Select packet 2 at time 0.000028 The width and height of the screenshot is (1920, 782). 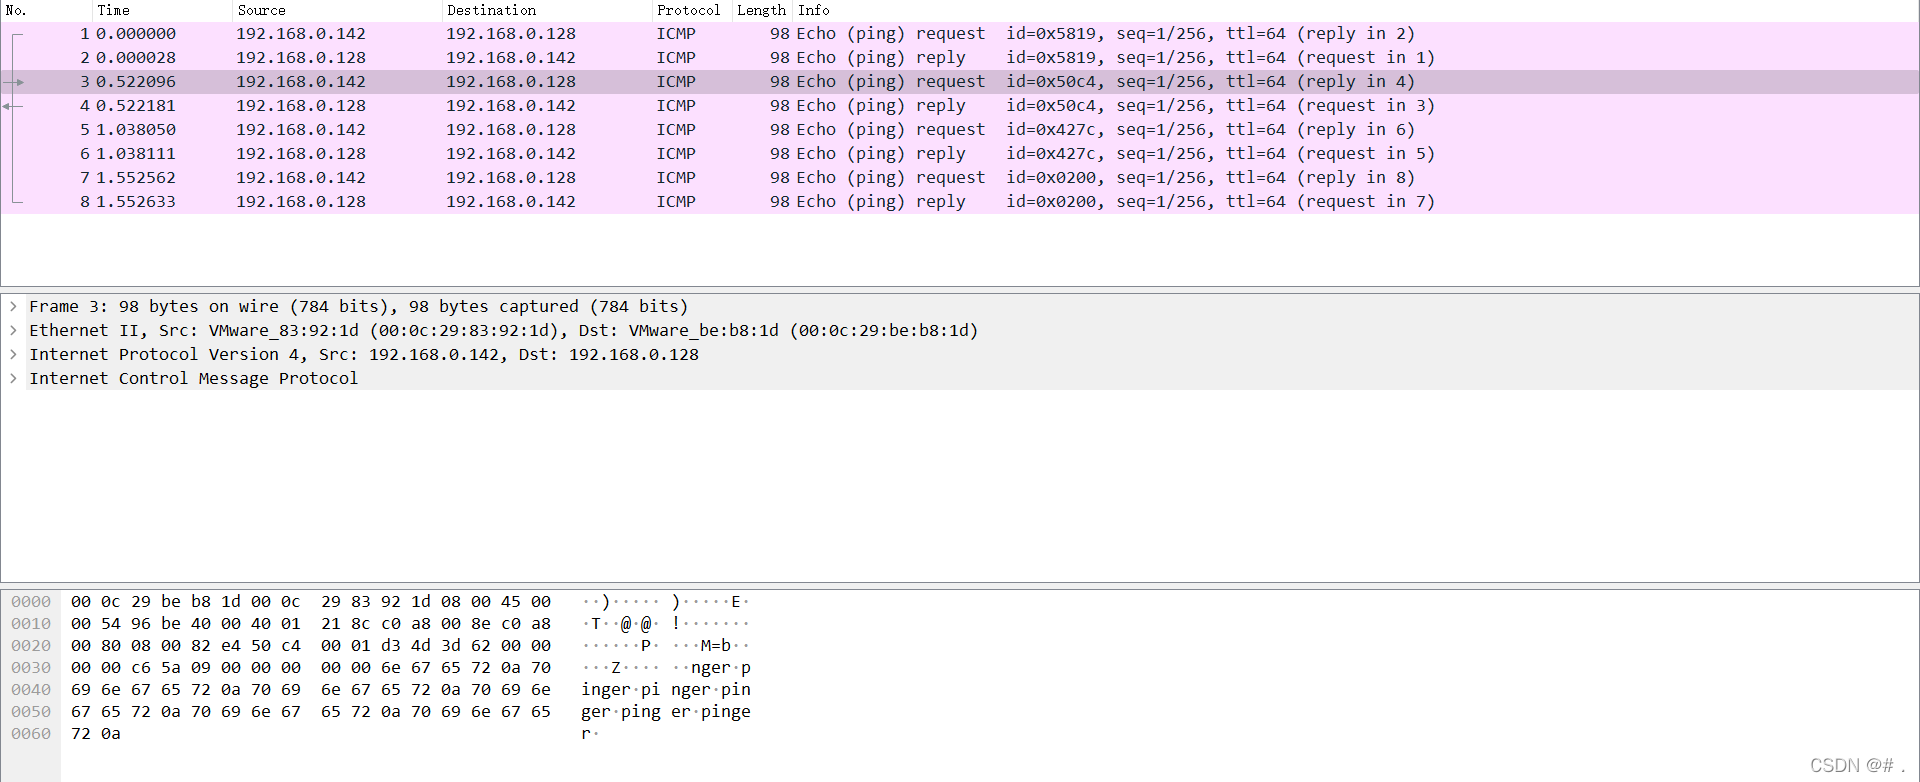[960, 58]
